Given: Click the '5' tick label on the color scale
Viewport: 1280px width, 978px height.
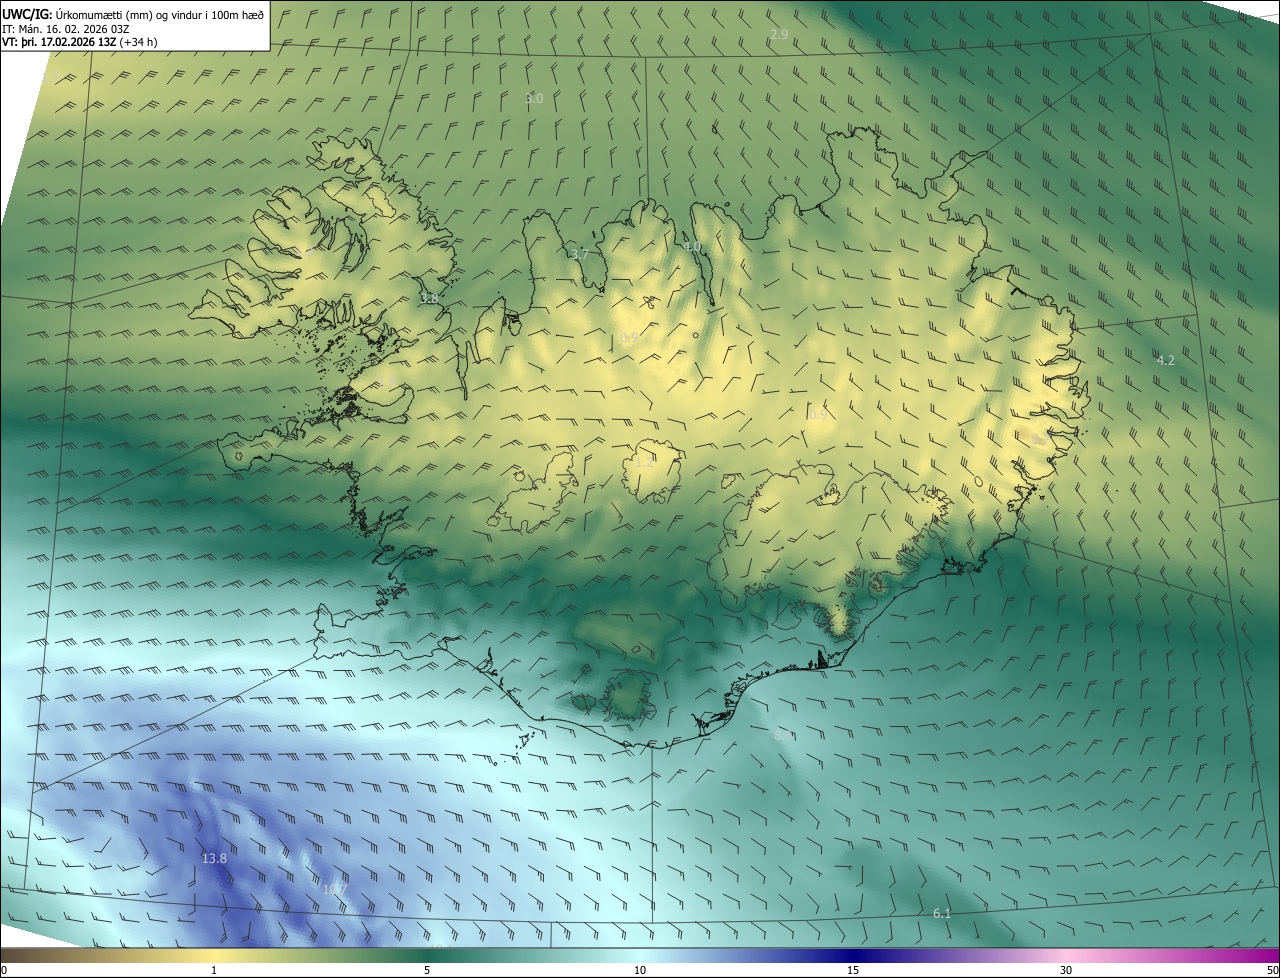Looking at the screenshot, I should coord(427,970).
